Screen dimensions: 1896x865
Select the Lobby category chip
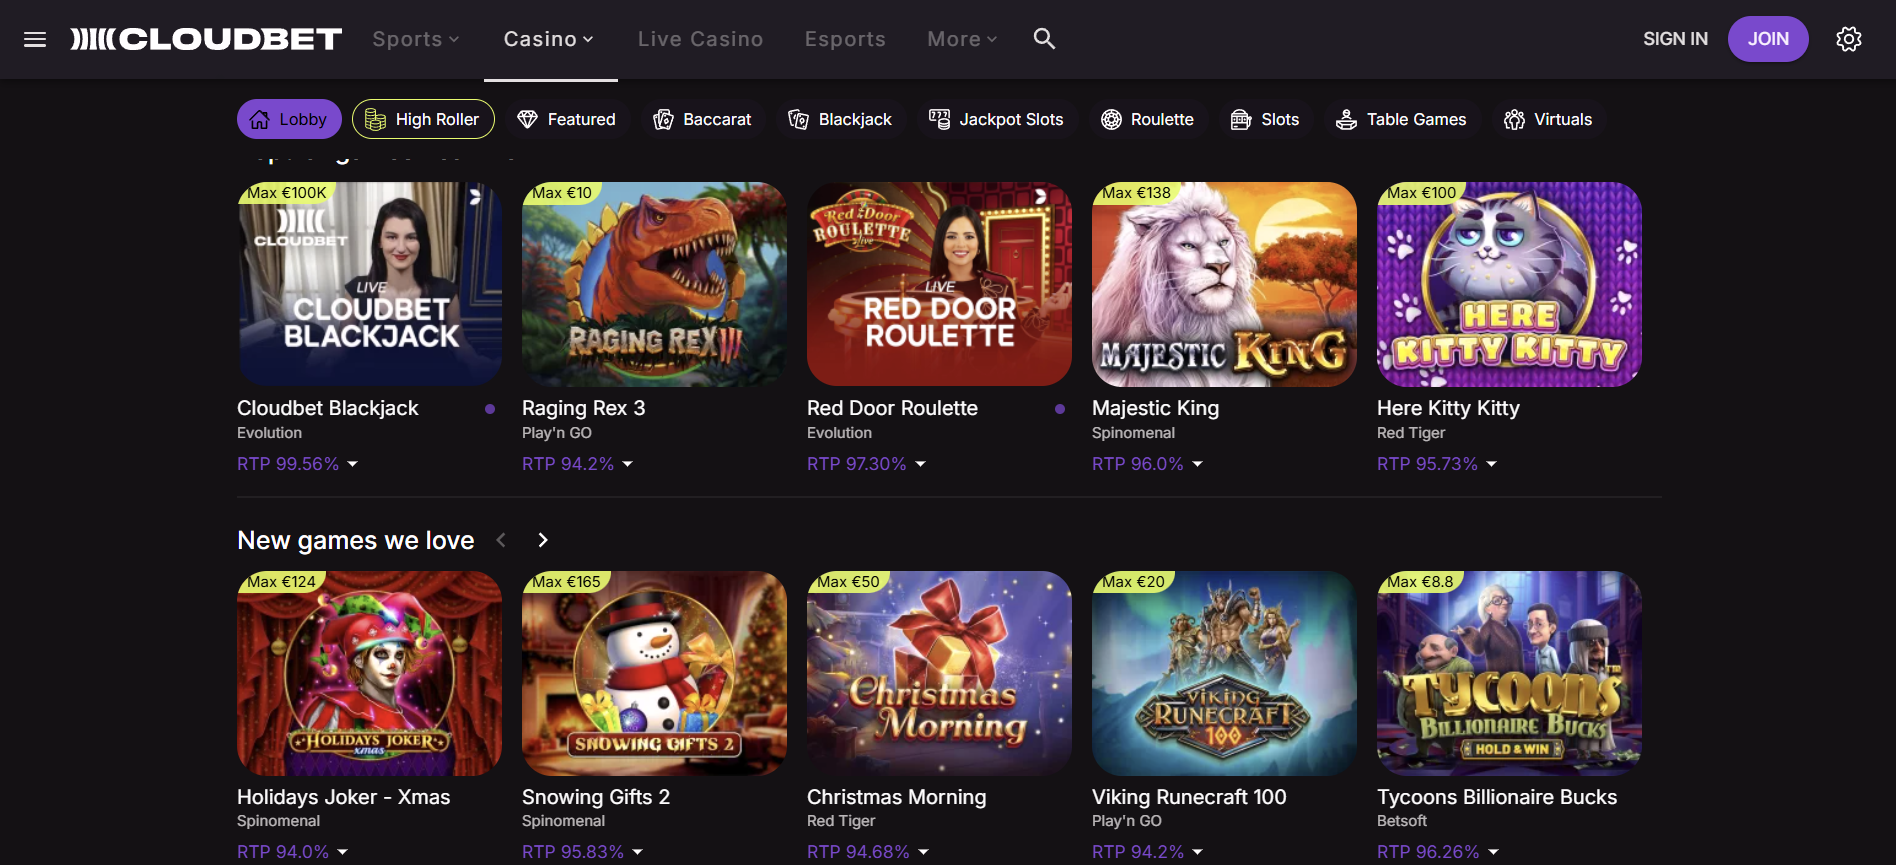coord(289,120)
